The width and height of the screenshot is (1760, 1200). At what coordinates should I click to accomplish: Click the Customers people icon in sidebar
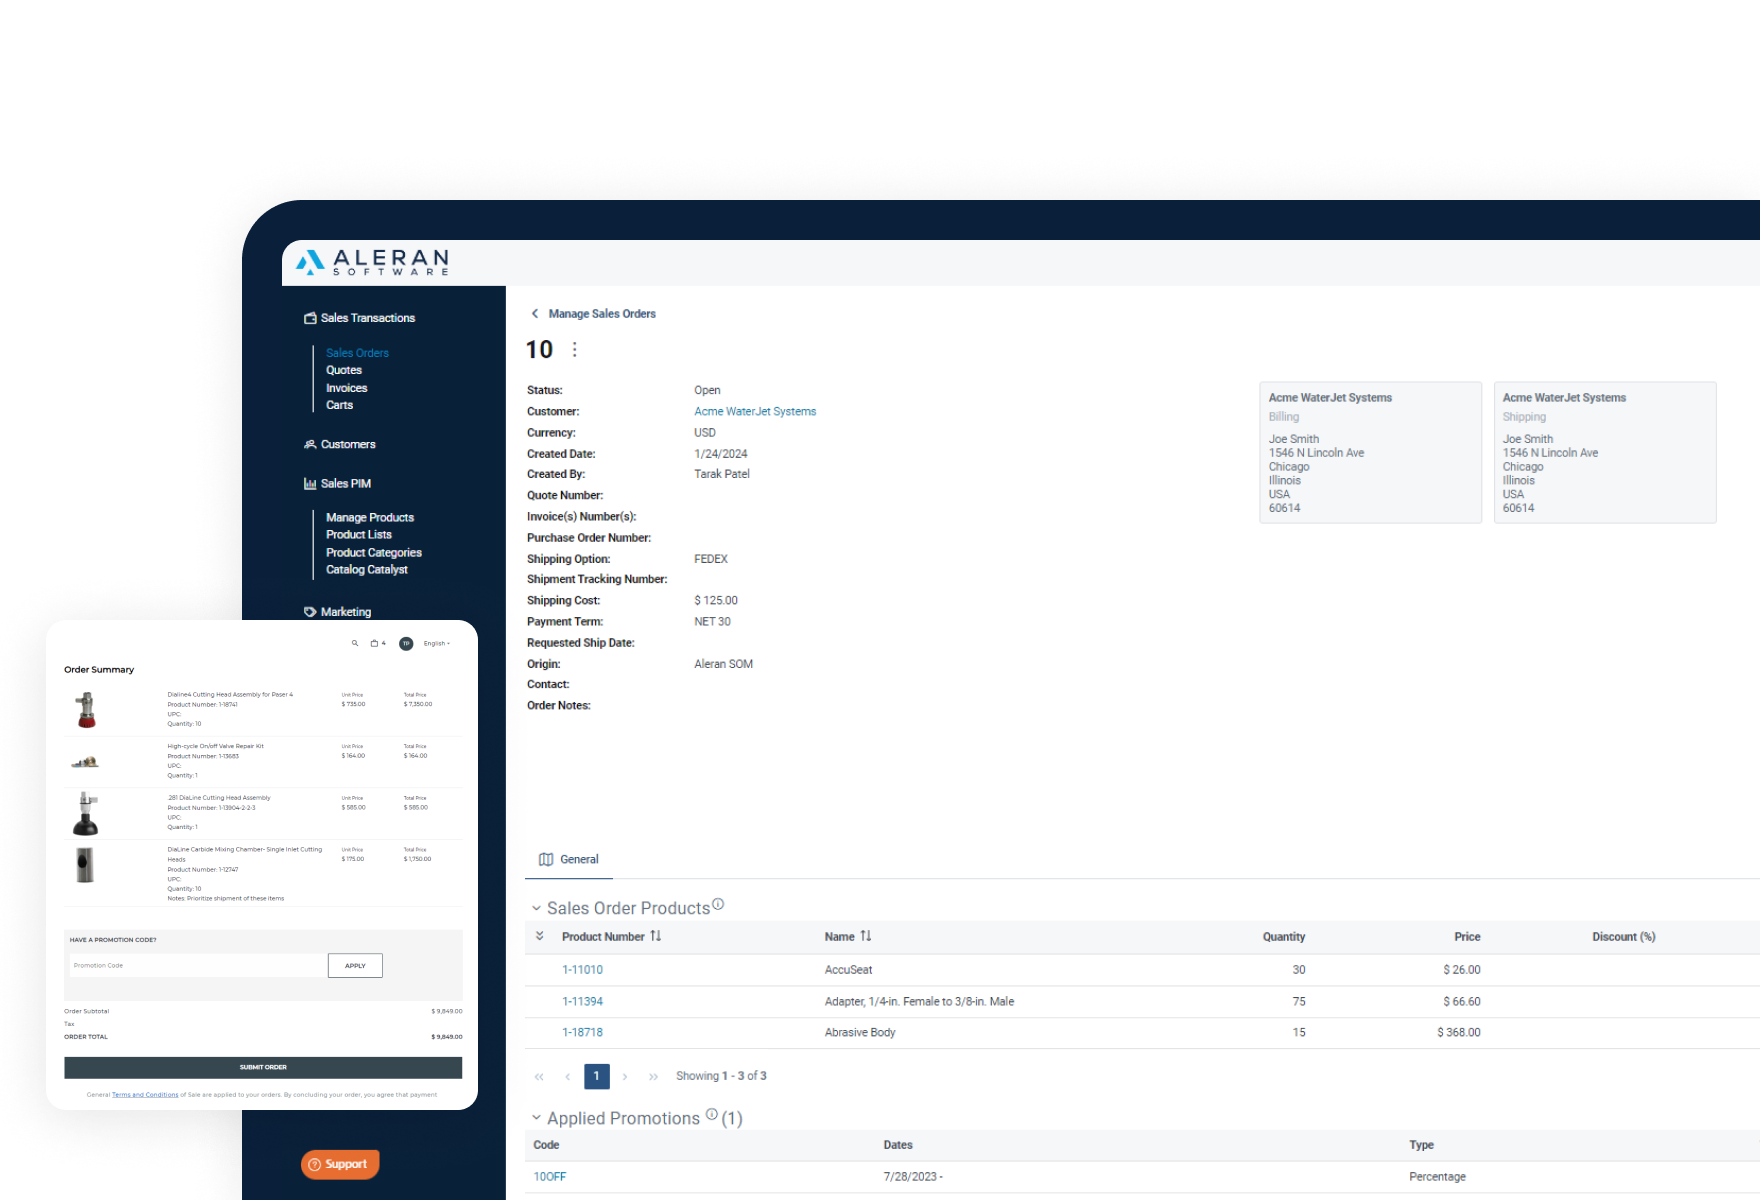[x=310, y=444]
